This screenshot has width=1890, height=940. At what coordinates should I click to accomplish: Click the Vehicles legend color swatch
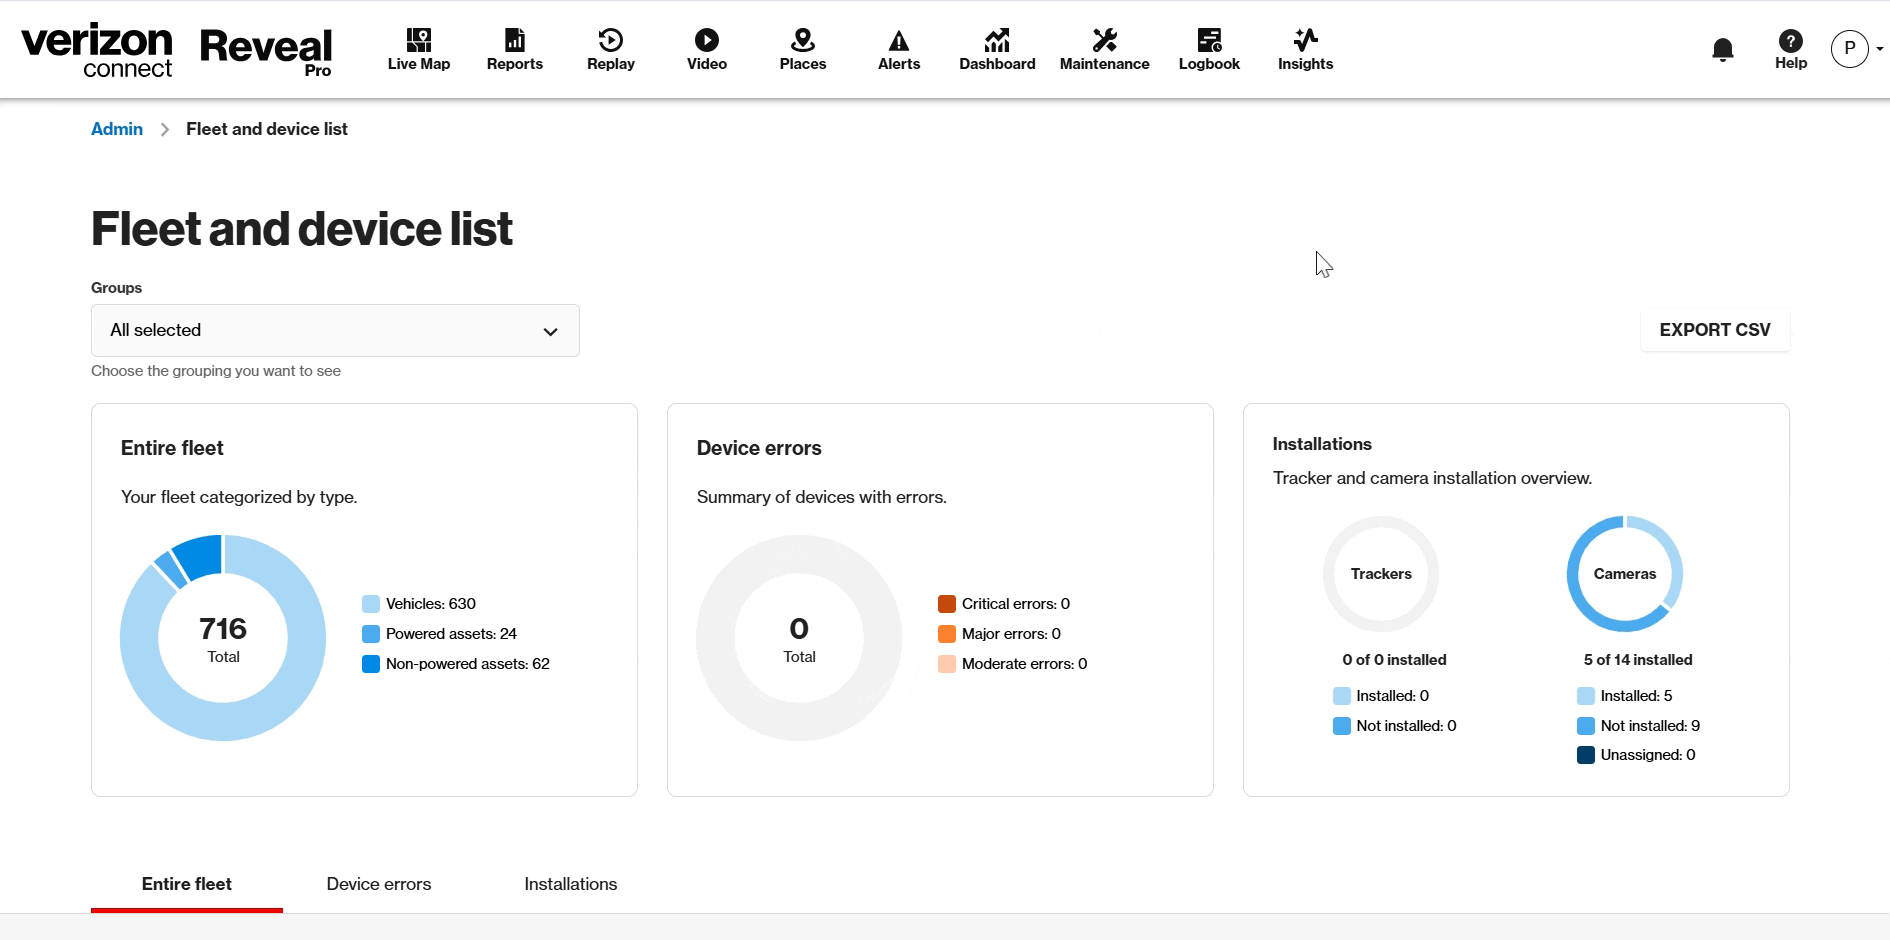click(371, 604)
